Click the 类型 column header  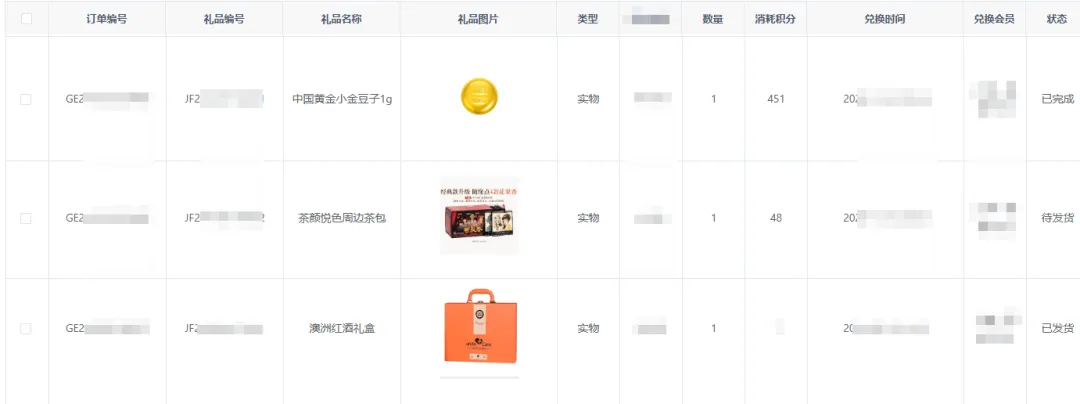coord(588,19)
